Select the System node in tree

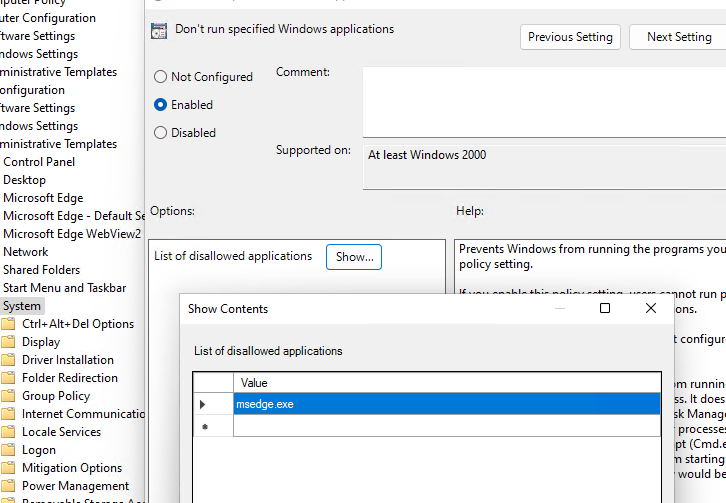[22, 306]
